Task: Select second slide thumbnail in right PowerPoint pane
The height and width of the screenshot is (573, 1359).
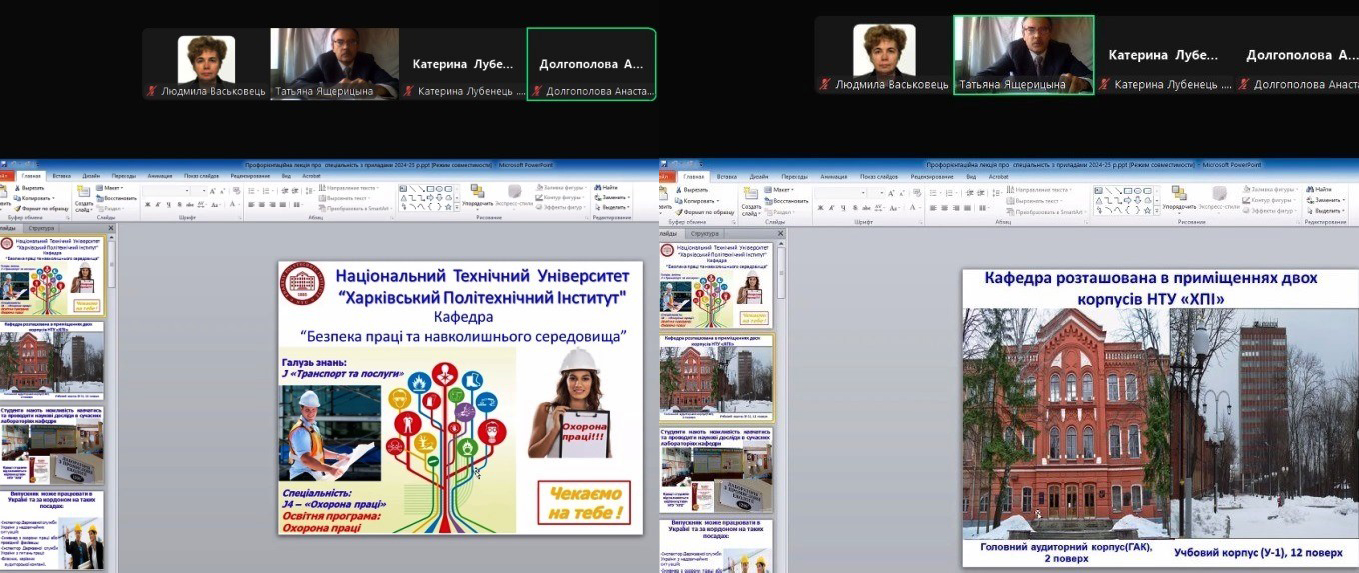Action: [x=716, y=377]
